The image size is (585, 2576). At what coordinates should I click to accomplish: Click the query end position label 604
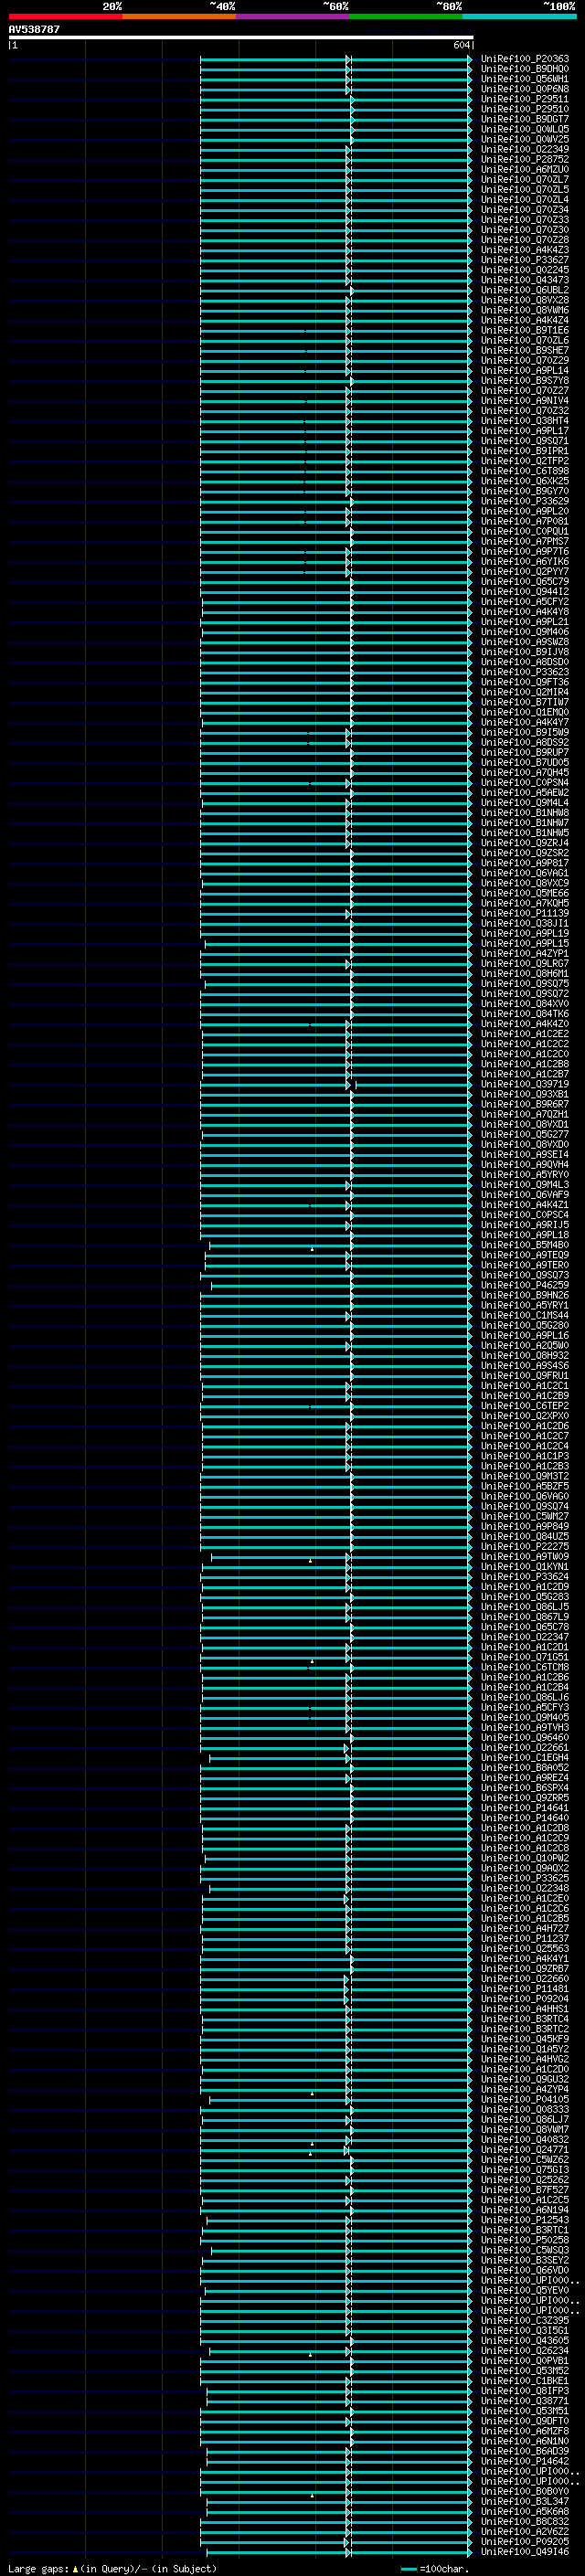461,45
